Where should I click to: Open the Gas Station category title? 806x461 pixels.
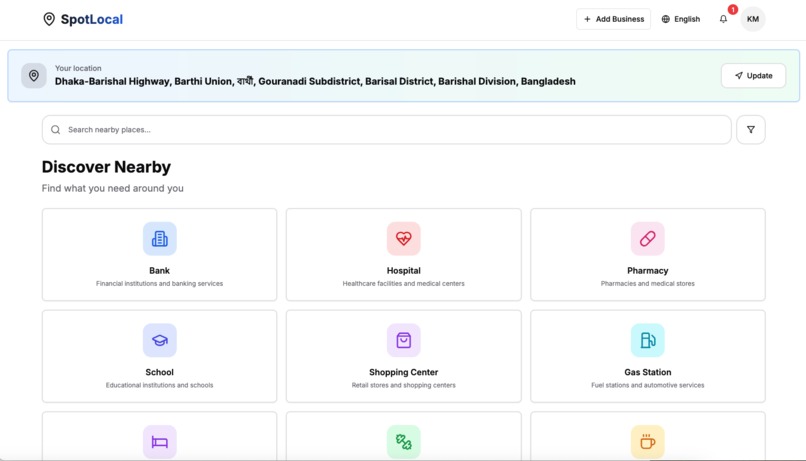648,372
